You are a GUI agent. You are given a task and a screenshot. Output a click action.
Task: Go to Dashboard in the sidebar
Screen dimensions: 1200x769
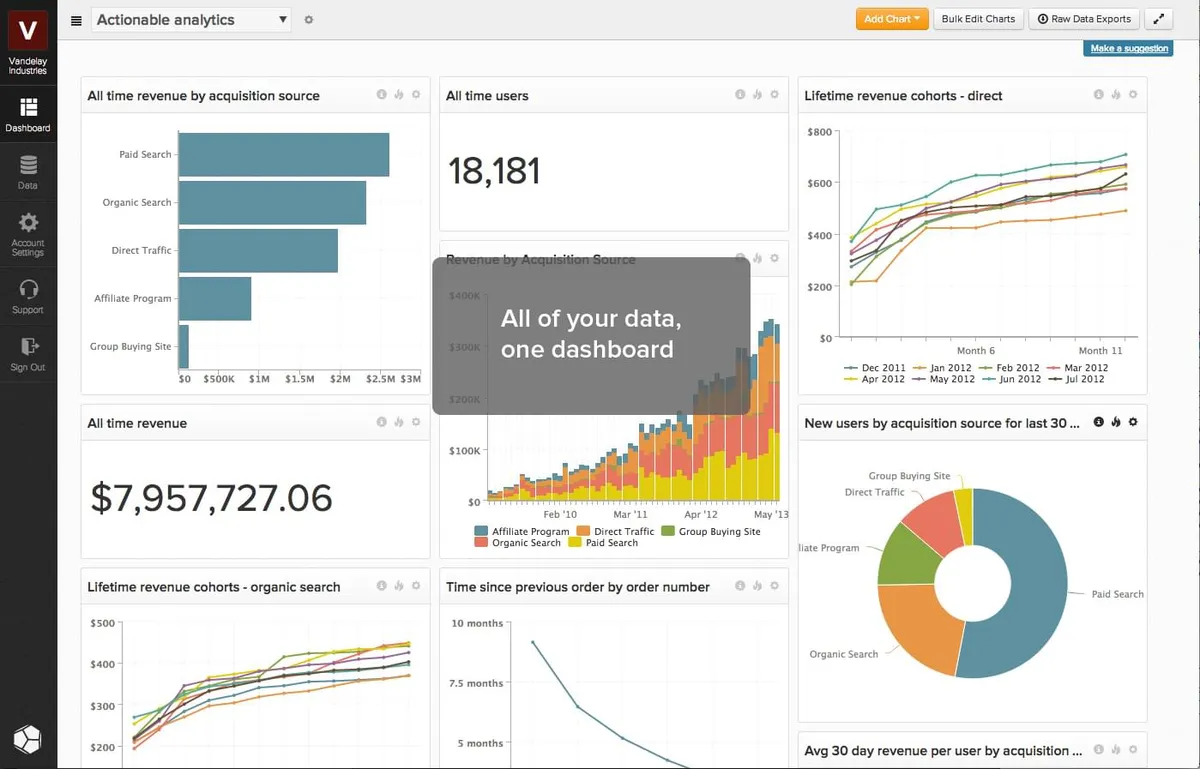[28, 114]
